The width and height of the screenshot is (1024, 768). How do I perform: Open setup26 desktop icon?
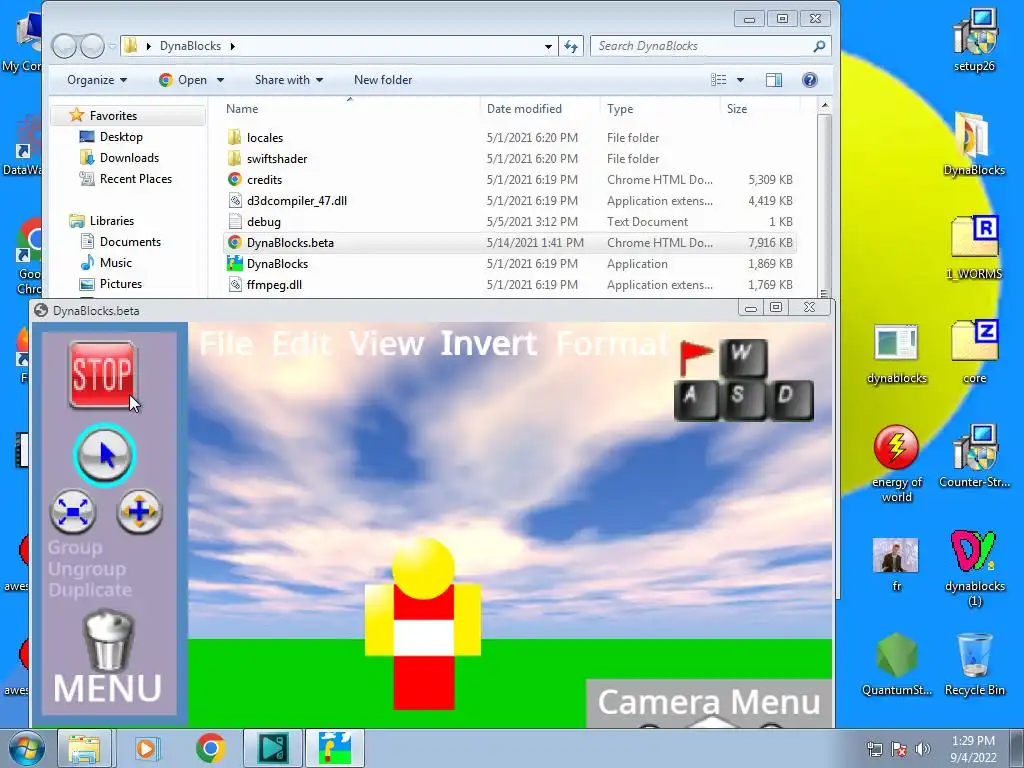point(974,39)
